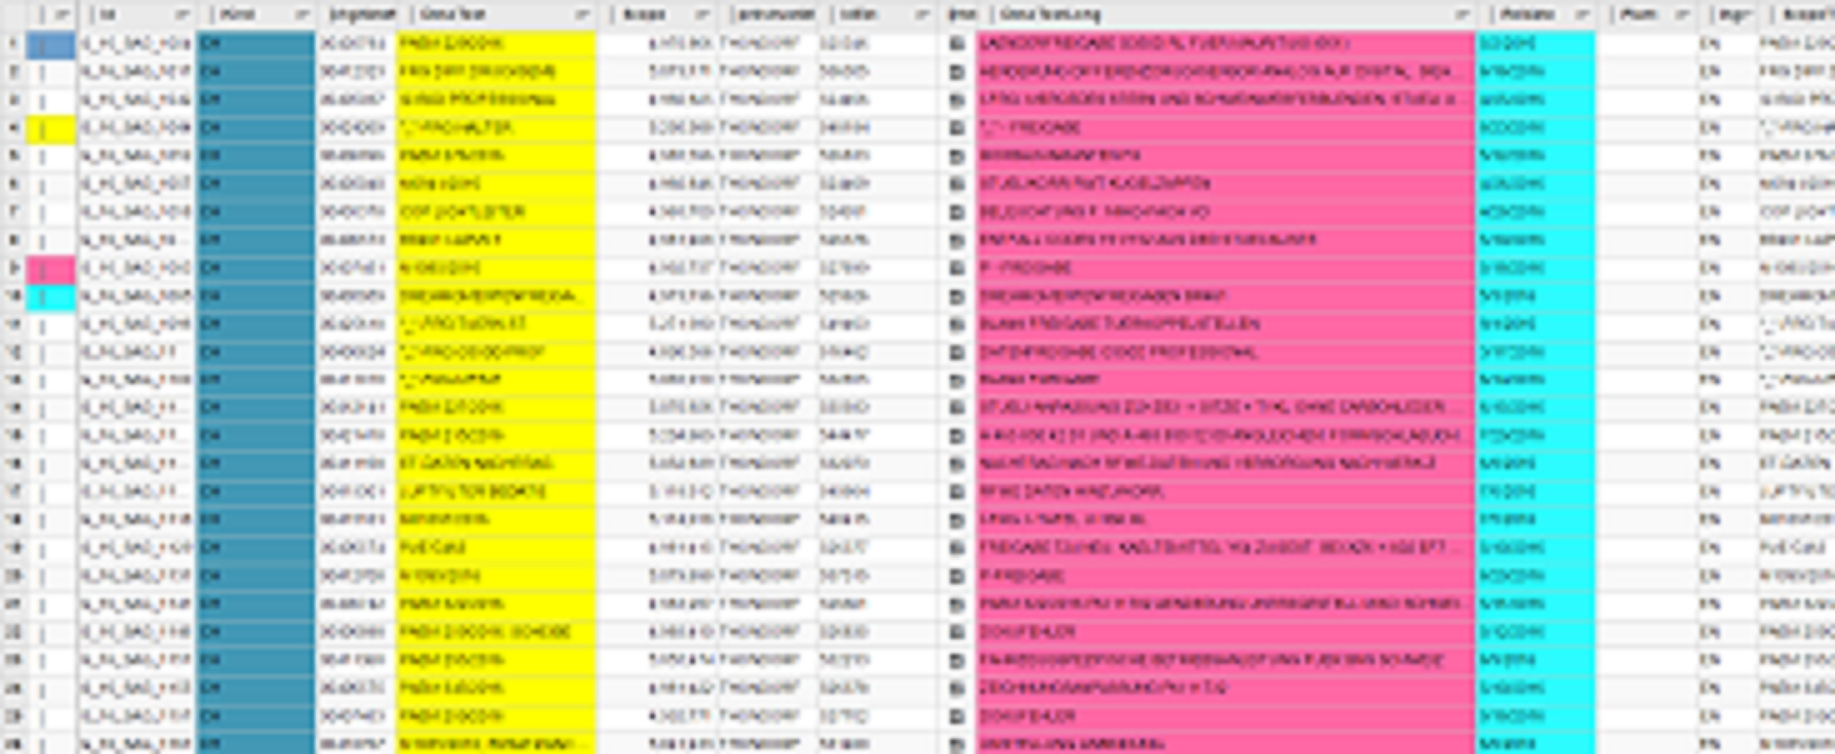
Task: Open the filter dropdown on the cyan column header
Action: pyautogui.click(x=1581, y=15)
